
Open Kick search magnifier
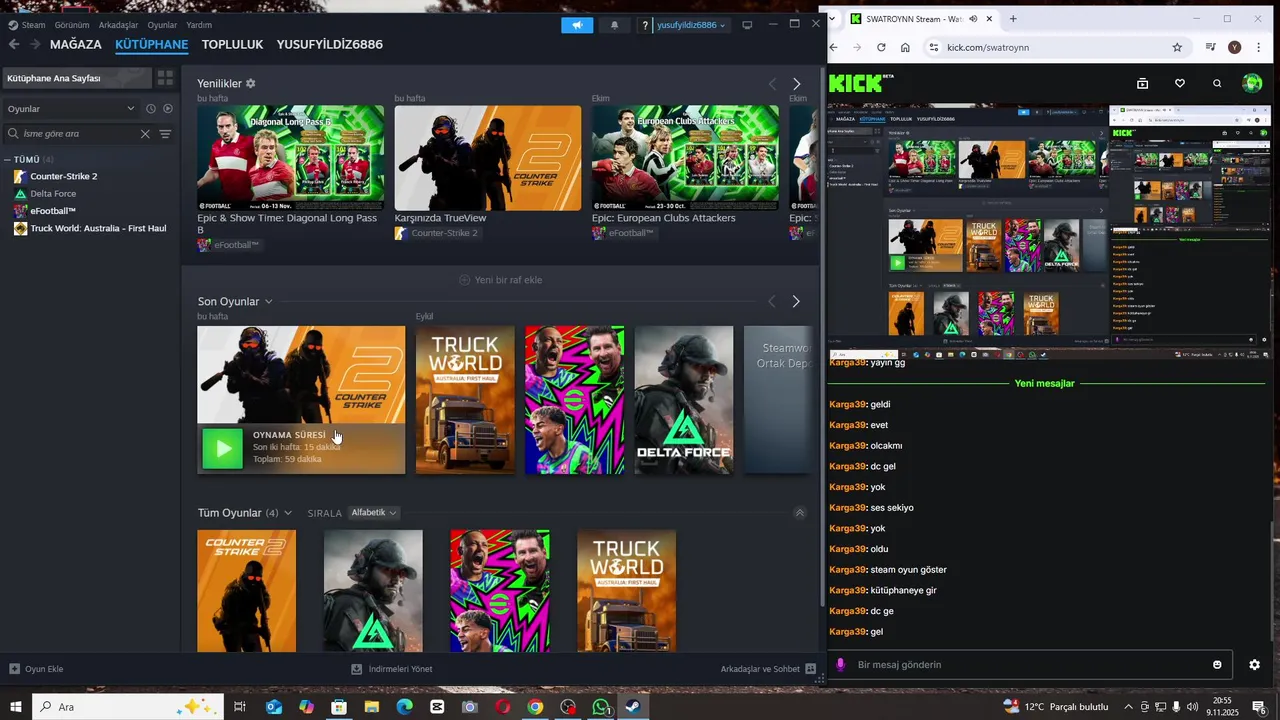click(1217, 84)
